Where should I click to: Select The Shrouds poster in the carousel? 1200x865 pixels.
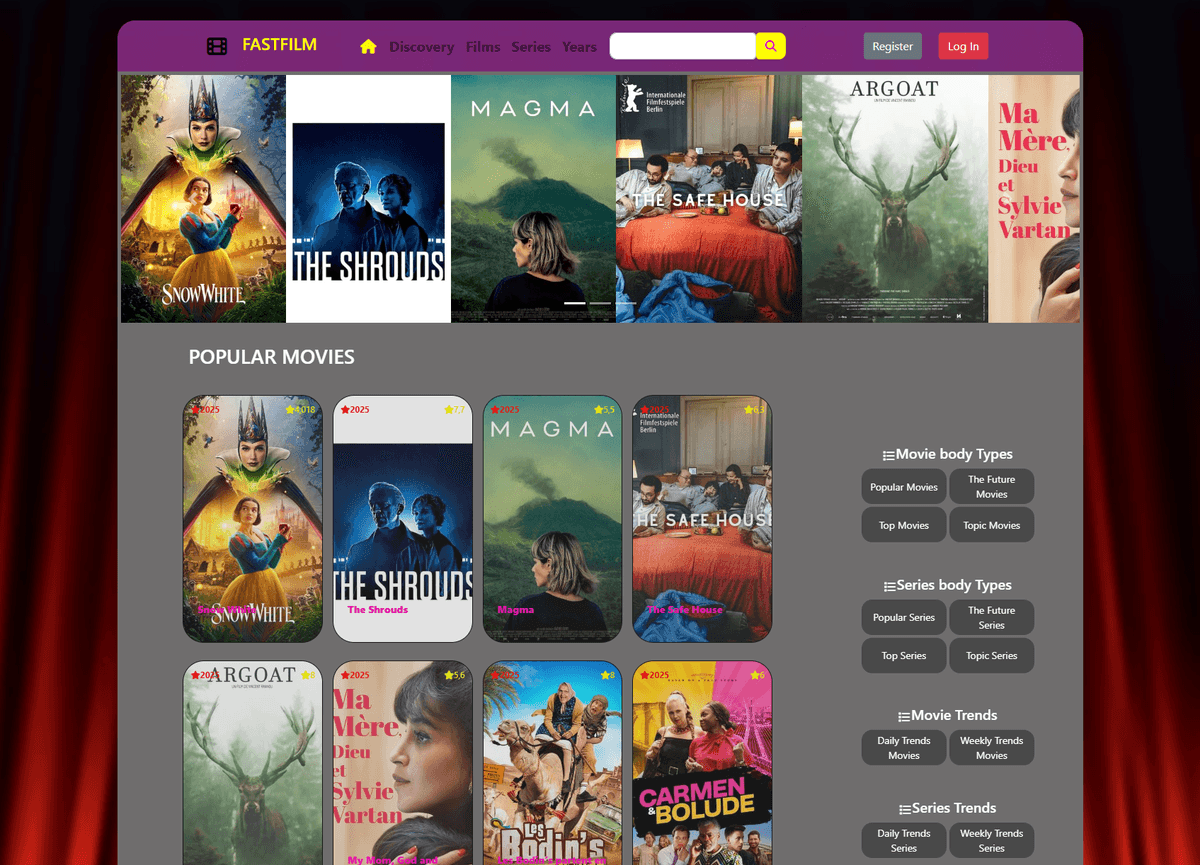pos(368,198)
